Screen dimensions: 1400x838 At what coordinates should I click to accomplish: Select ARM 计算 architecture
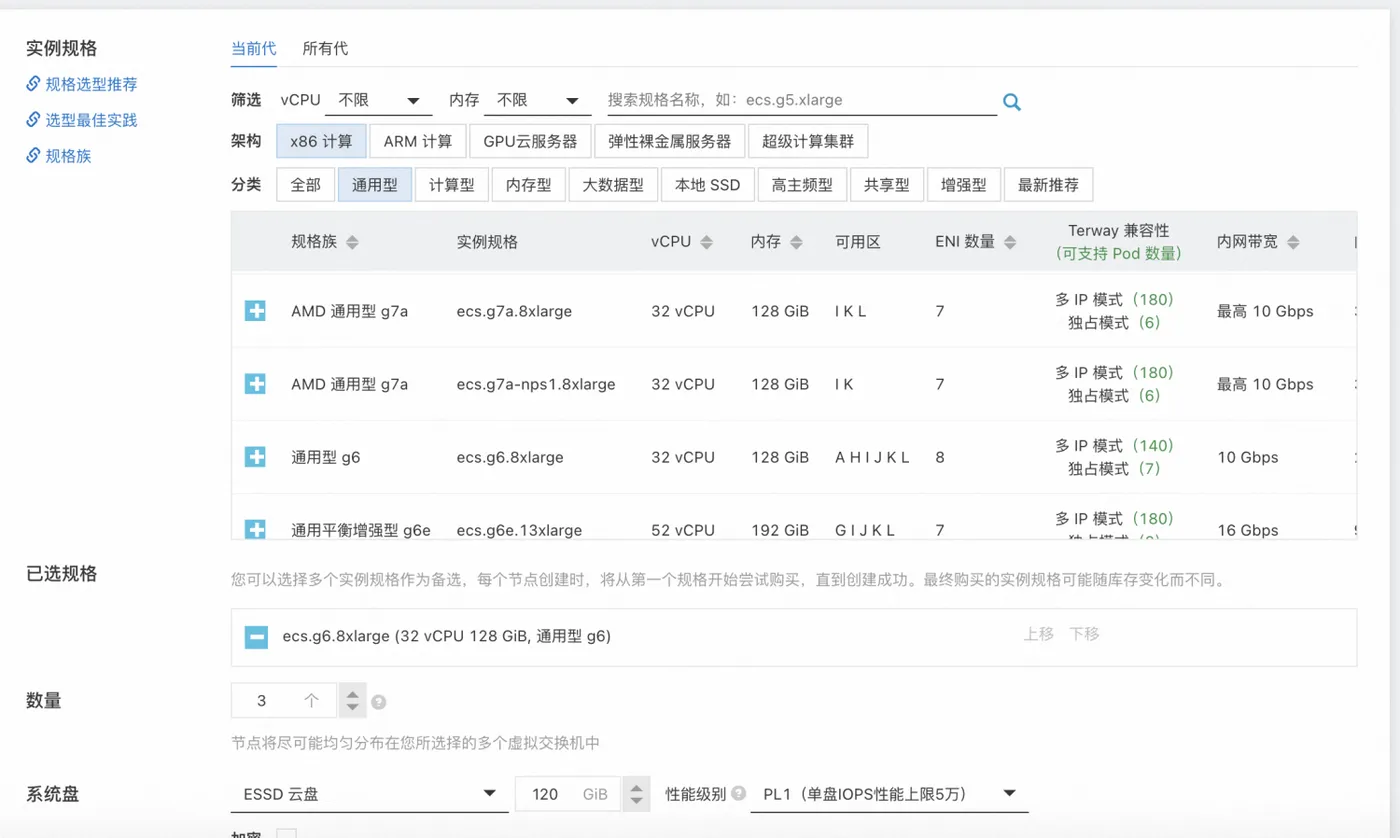(418, 141)
